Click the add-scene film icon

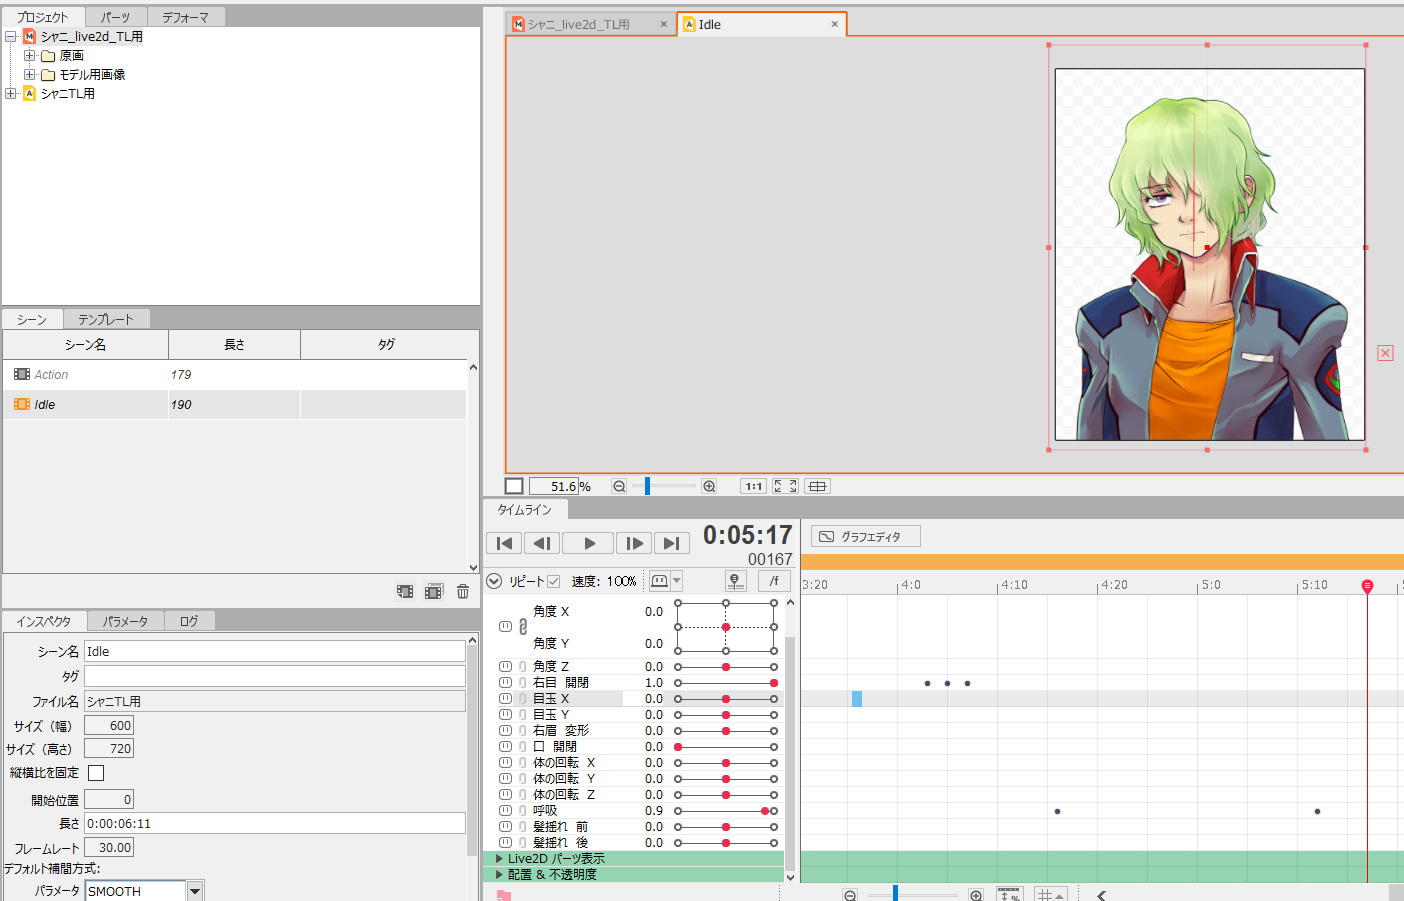click(x=405, y=591)
